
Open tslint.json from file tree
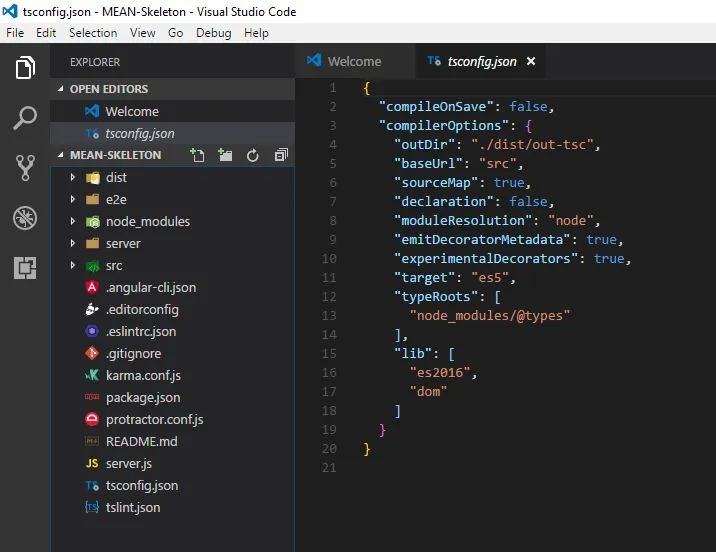[x=173, y=507]
